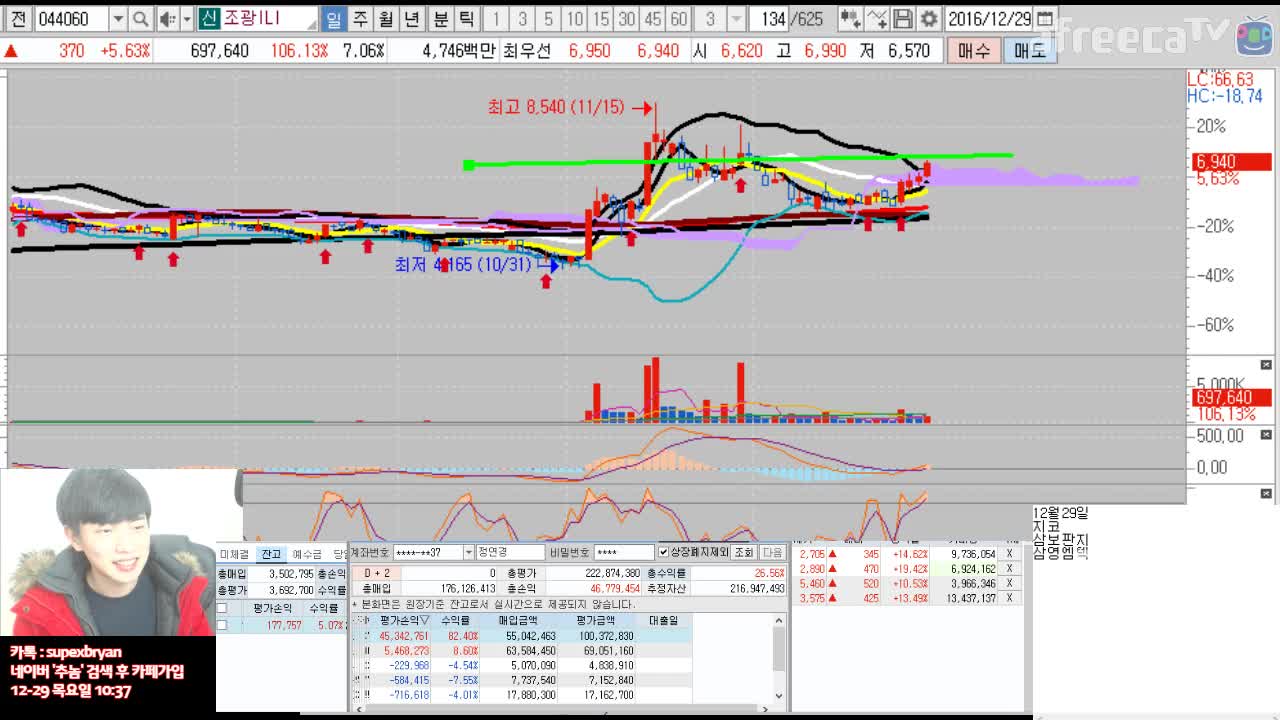Close the volume panel with X icon
The width and height of the screenshot is (1280, 720).
(1266, 365)
